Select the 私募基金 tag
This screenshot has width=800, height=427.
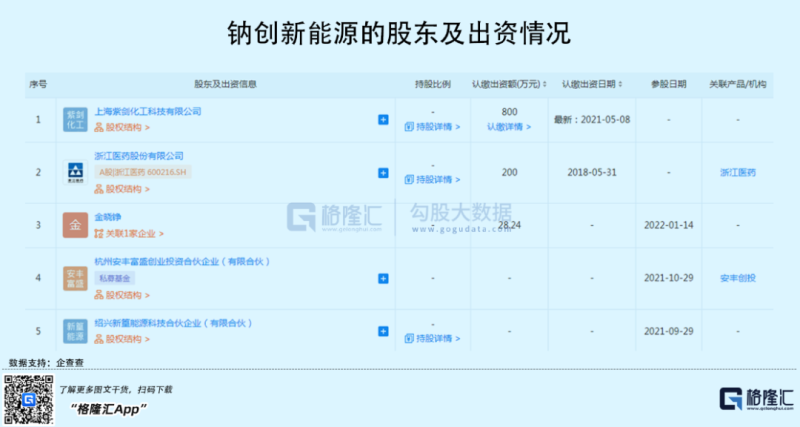point(115,278)
